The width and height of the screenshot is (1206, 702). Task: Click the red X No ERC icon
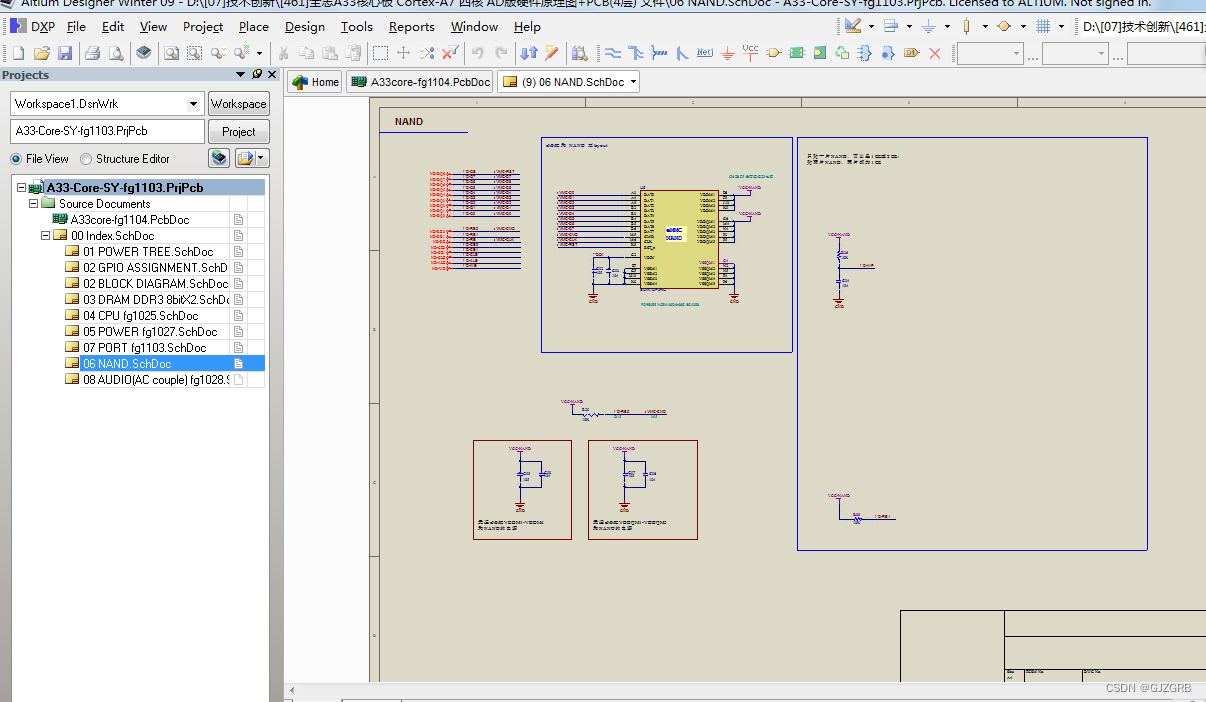point(935,53)
